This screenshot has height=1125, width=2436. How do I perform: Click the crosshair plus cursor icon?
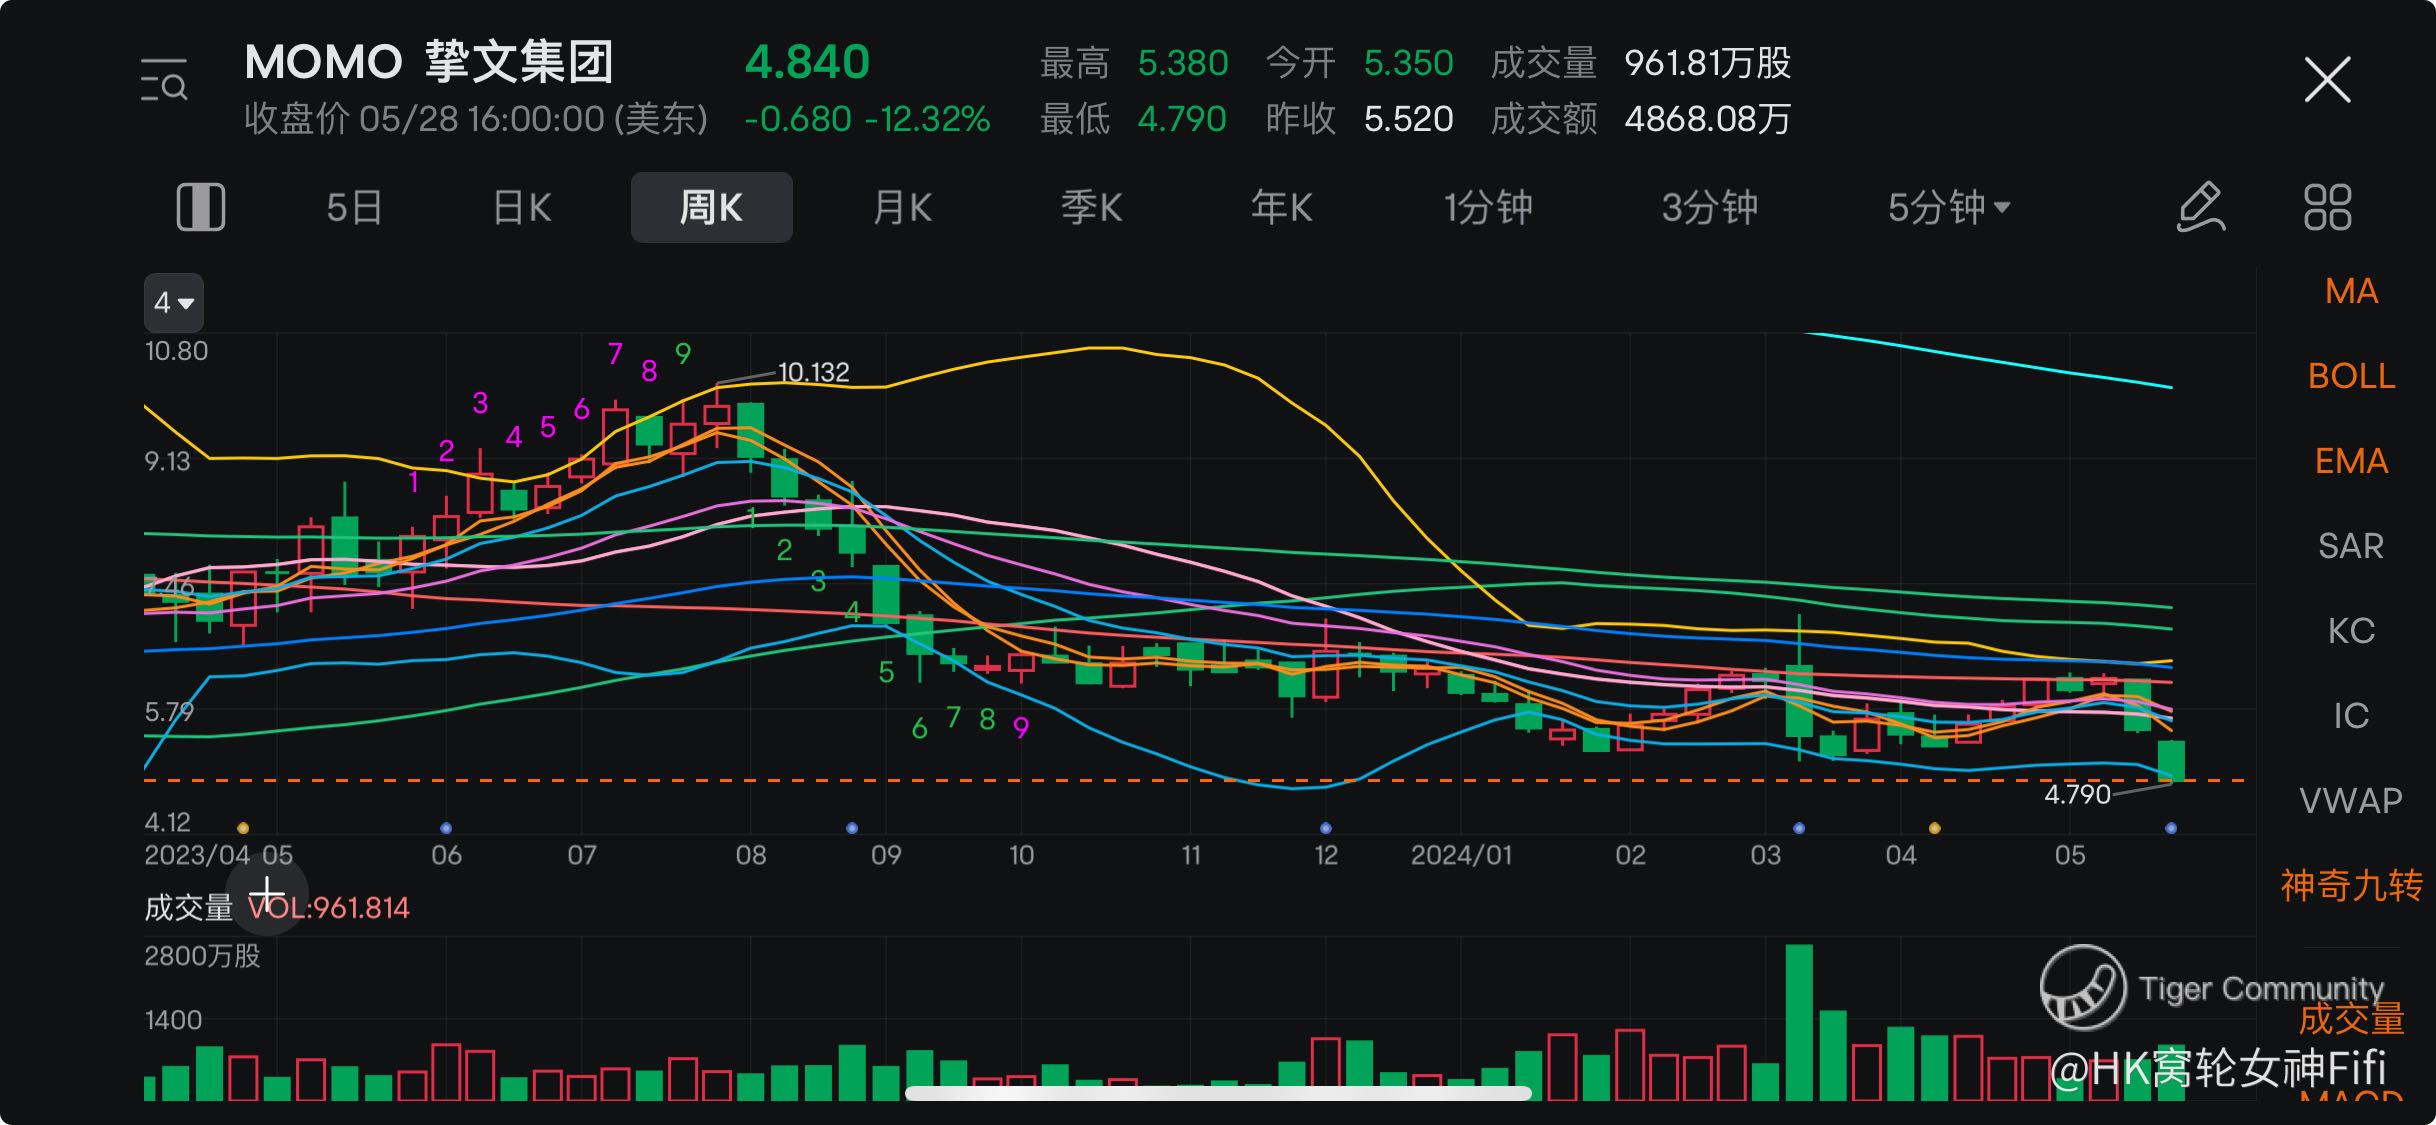point(267,894)
